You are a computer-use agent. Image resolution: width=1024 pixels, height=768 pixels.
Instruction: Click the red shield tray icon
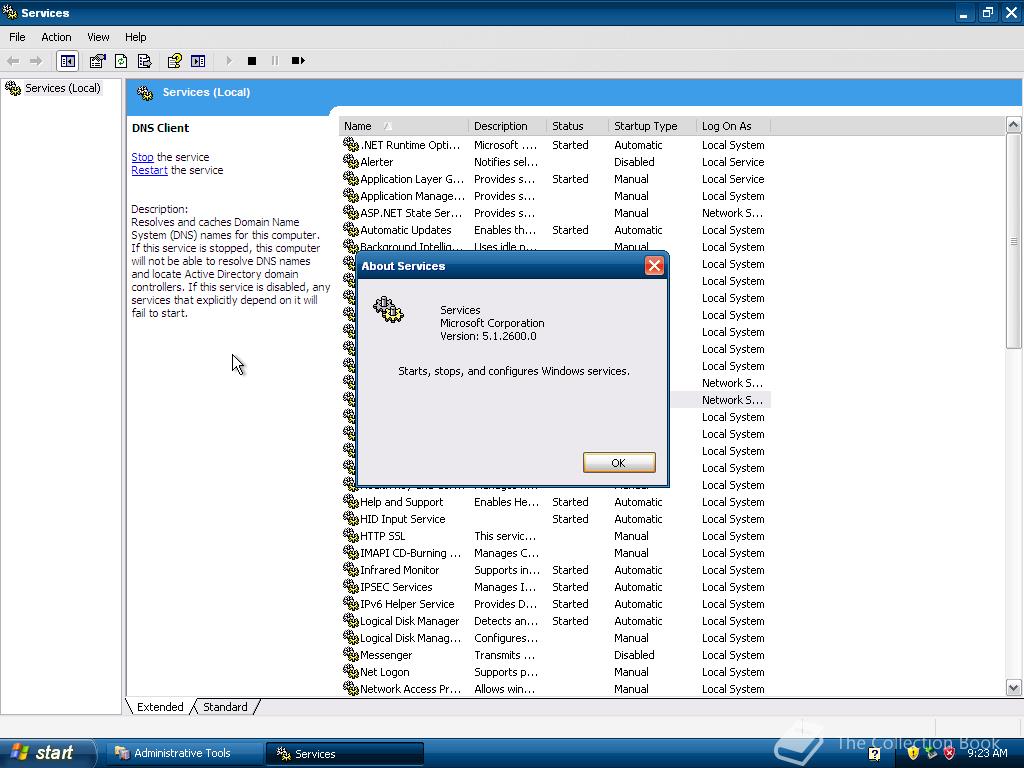[x=950, y=753]
